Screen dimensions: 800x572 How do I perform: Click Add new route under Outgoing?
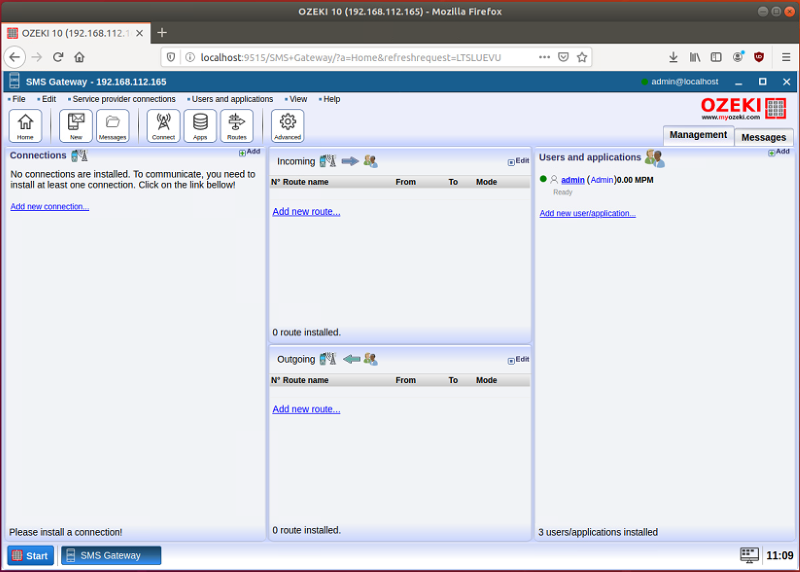pyautogui.click(x=306, y=409)
